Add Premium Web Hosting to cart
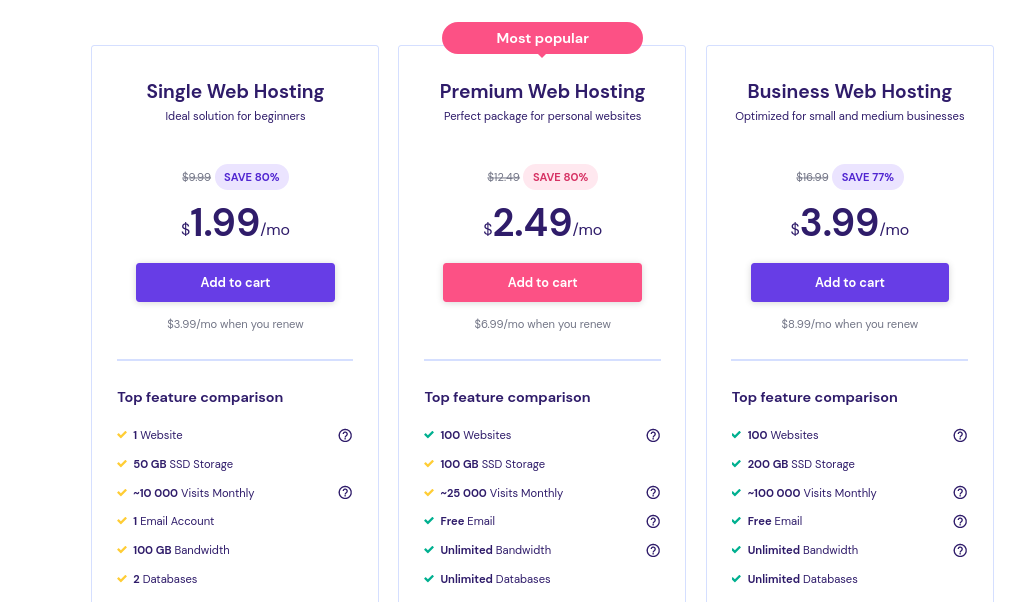 pyautogui.click(x=542, y=282)
